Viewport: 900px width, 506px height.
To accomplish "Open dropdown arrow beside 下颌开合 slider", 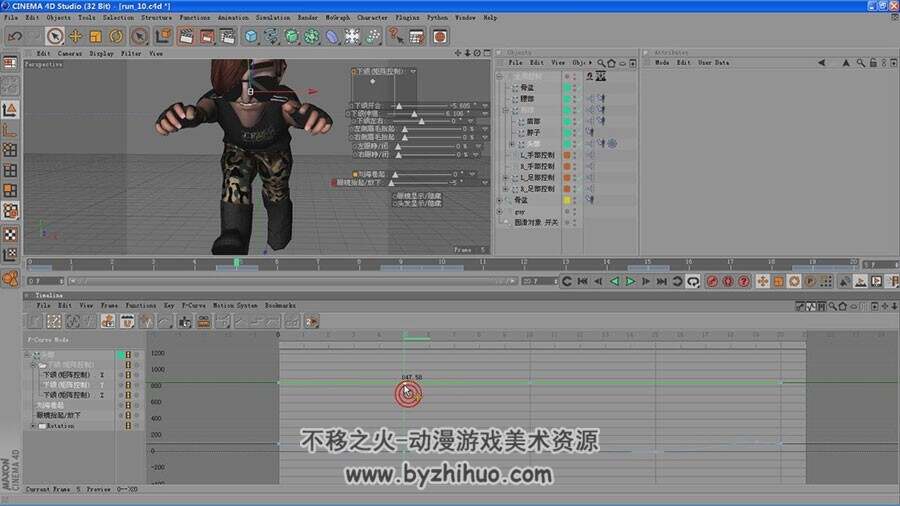I will pos(485,106).
